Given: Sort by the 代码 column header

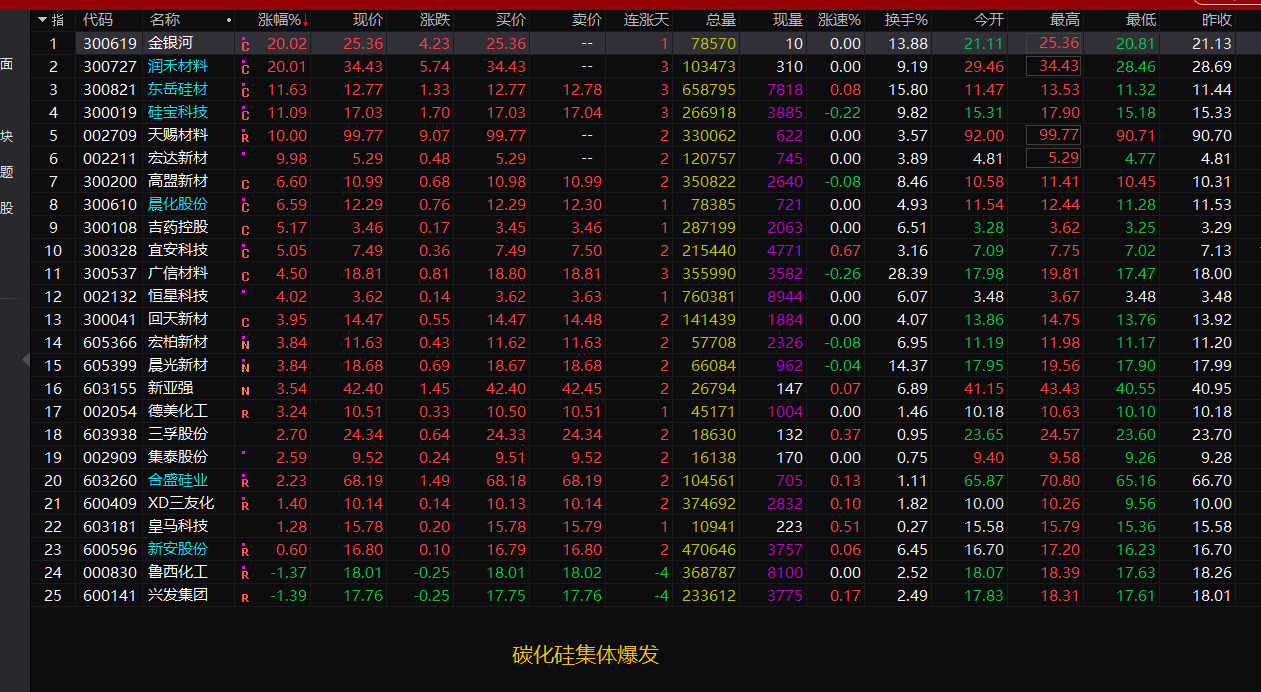Looking at the screenshot, I should [97, 20].
